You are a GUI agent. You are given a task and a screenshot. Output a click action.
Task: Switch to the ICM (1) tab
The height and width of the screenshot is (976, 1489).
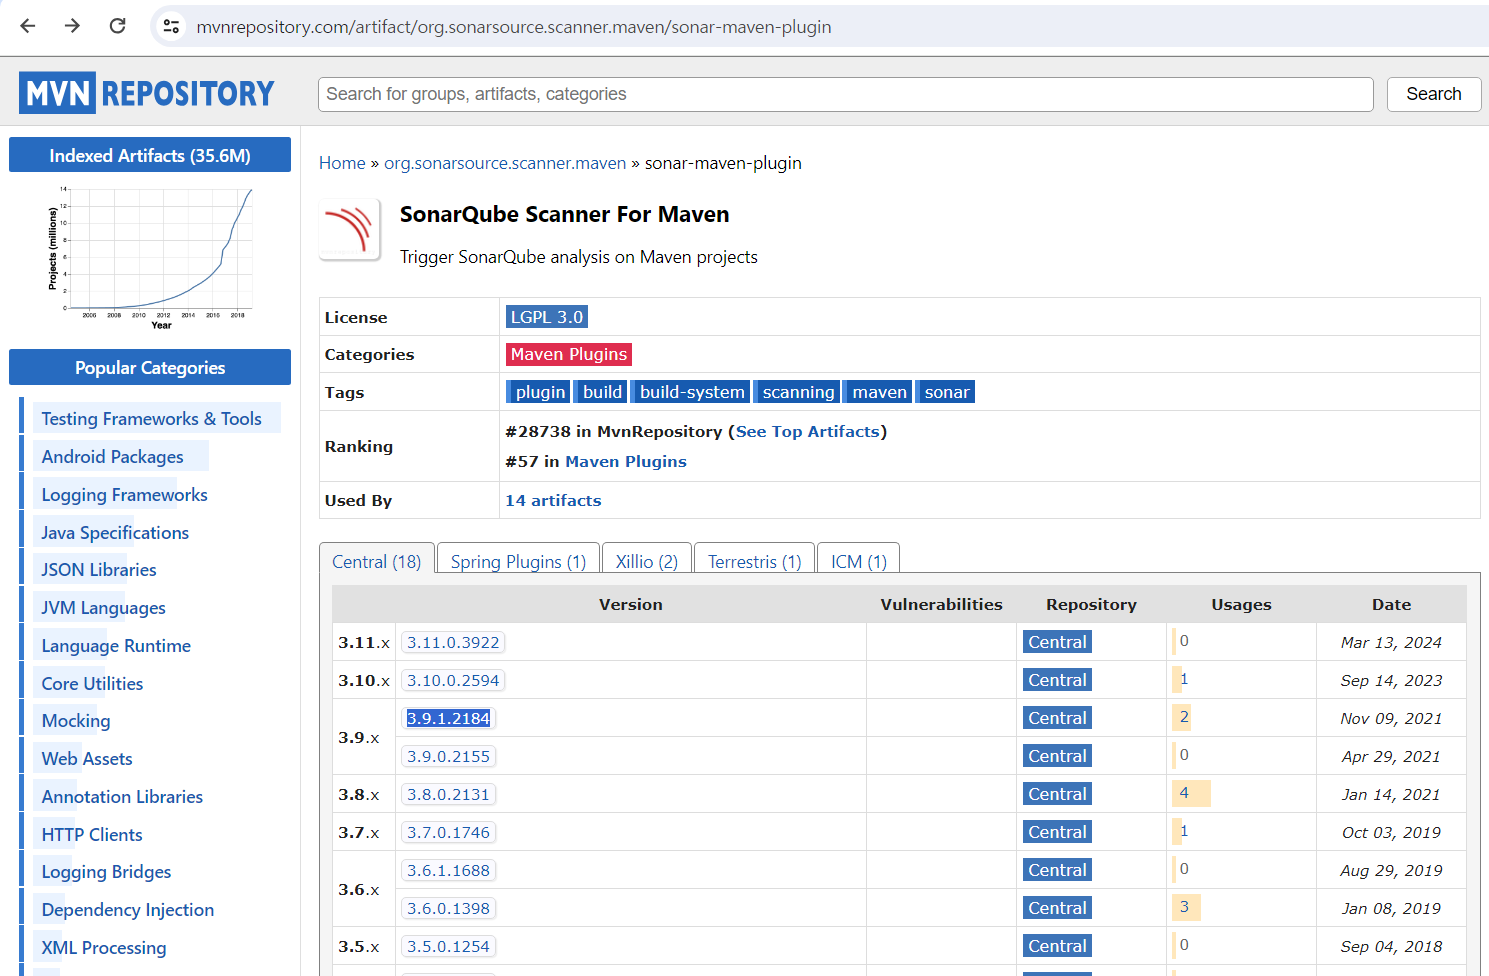859,561
